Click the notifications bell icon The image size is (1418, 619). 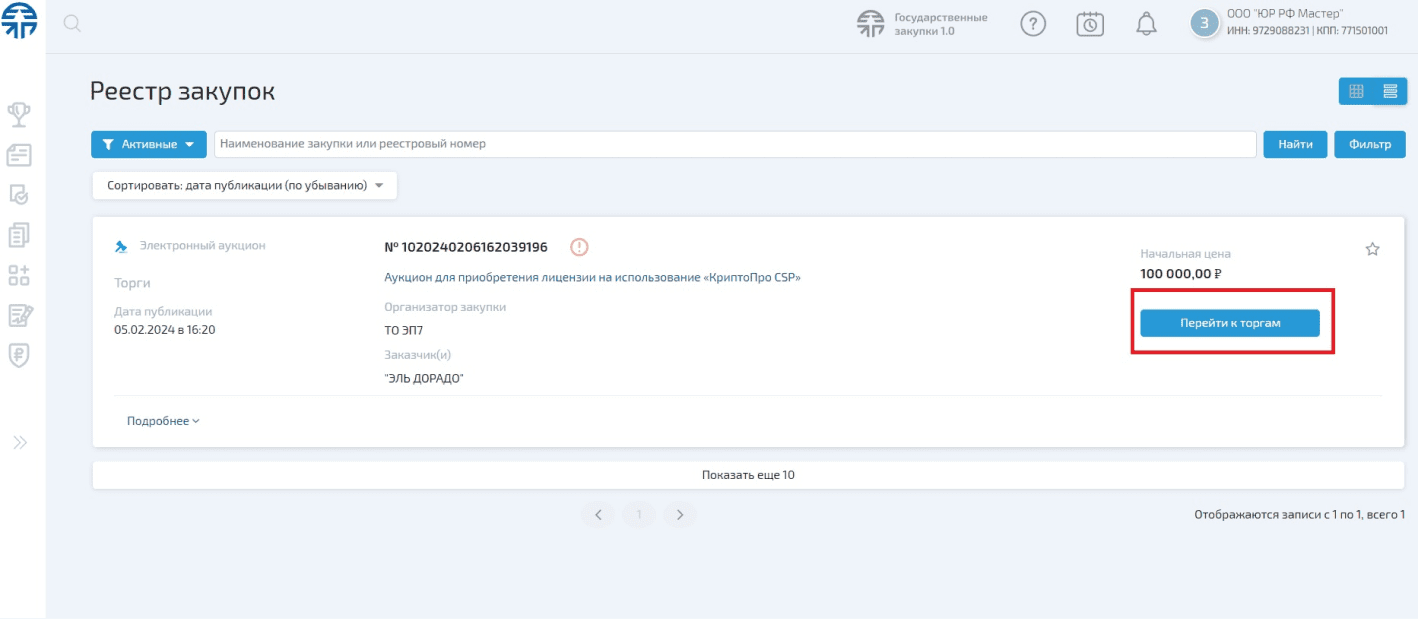tap(1146, 25)
